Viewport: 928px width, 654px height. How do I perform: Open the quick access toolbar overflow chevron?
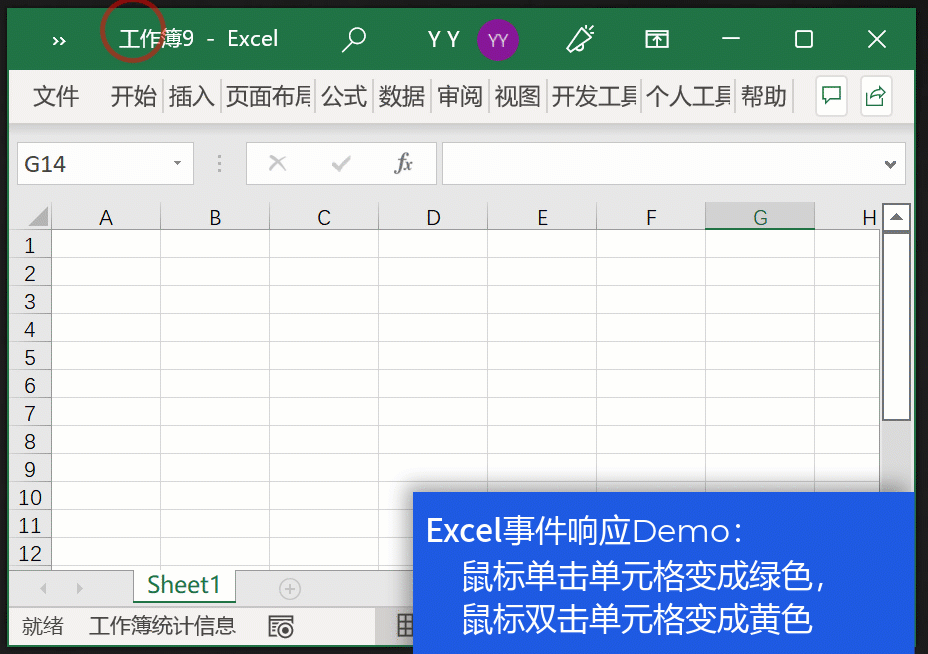pos(58,40)
